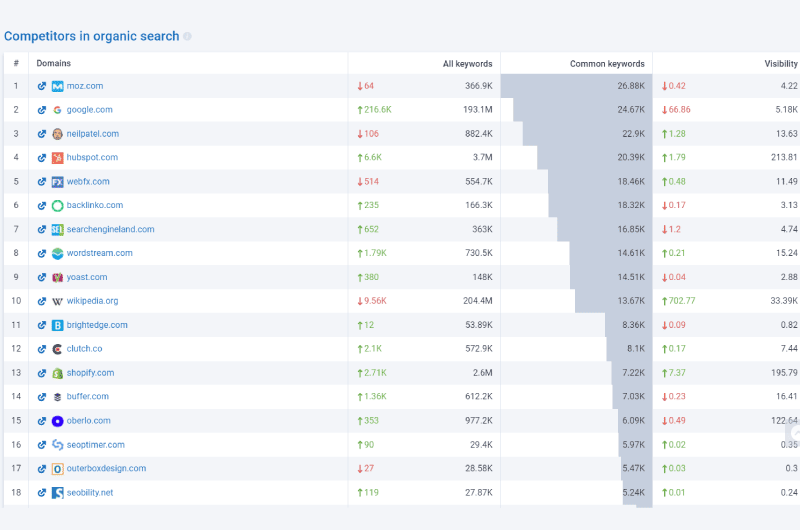Image resolution: width=800 pixels, height=530 pixels.
Task: Open the backlinko.com domain link
Action: click(94, 205)
